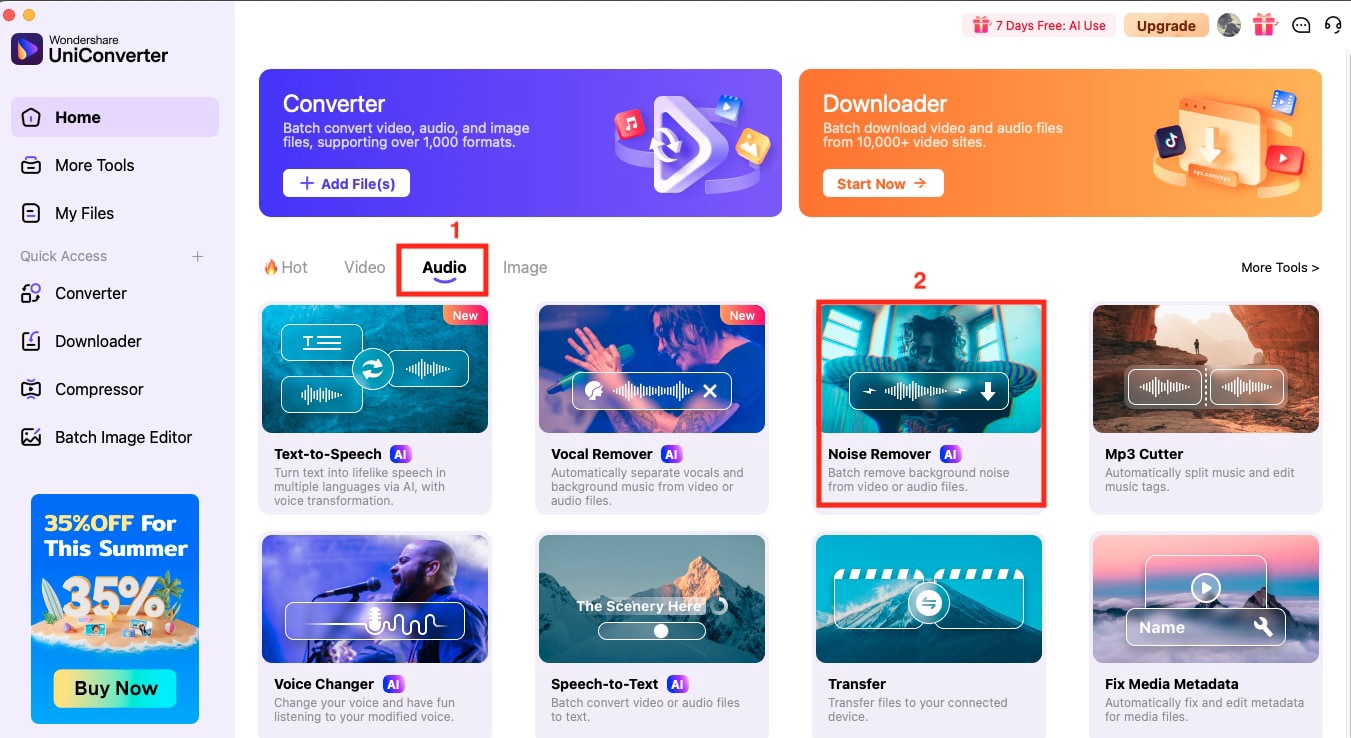This screenshot has height=738, width=1351.
Task: Click the AI badge beside Noise Remover
Action: pos(949,454)
